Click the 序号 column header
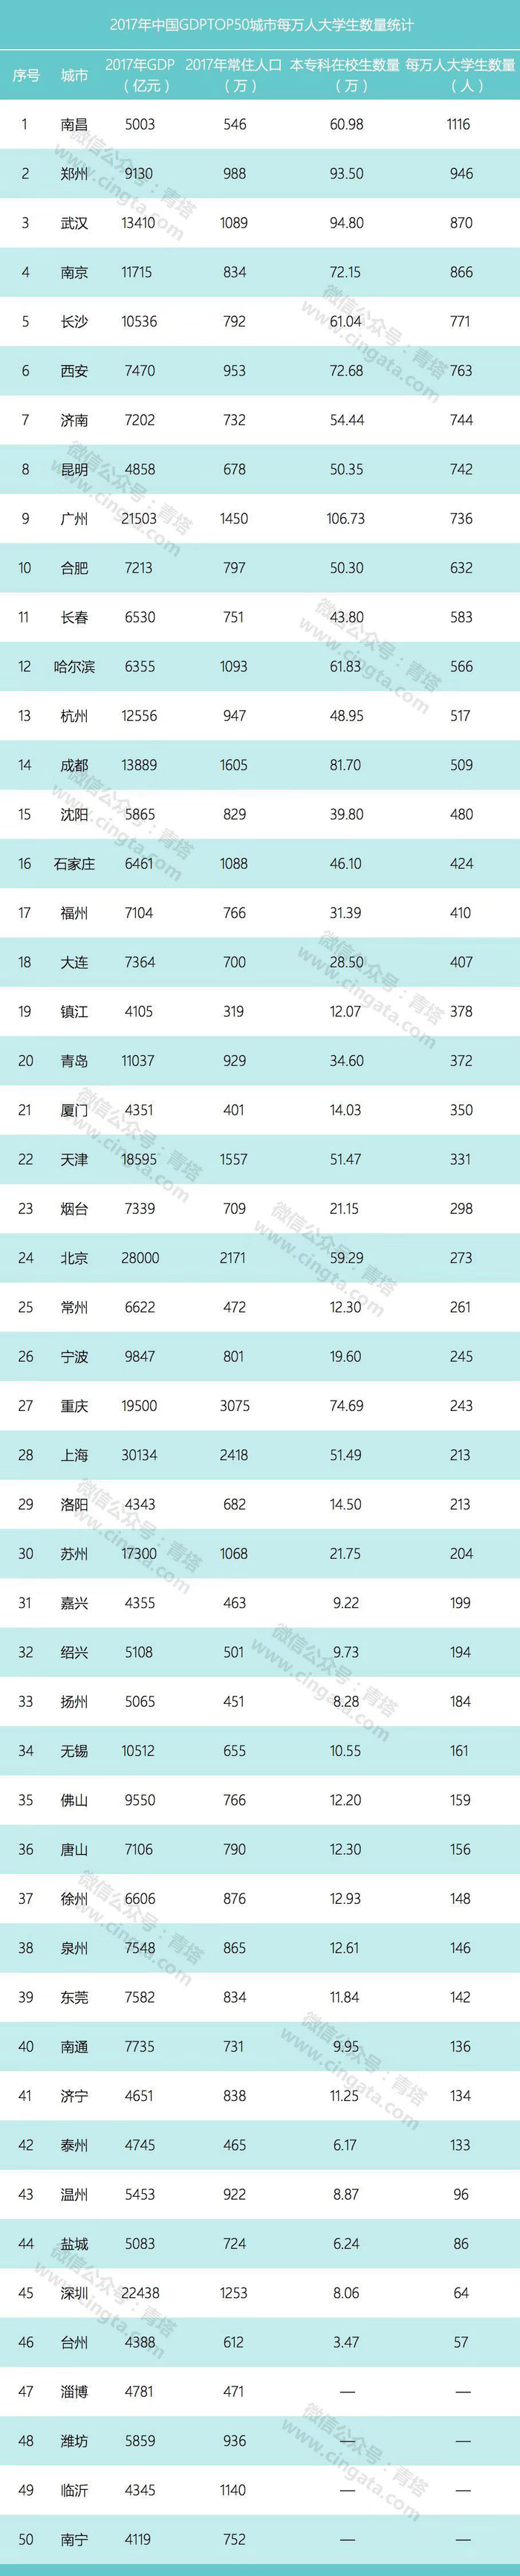 26,75
